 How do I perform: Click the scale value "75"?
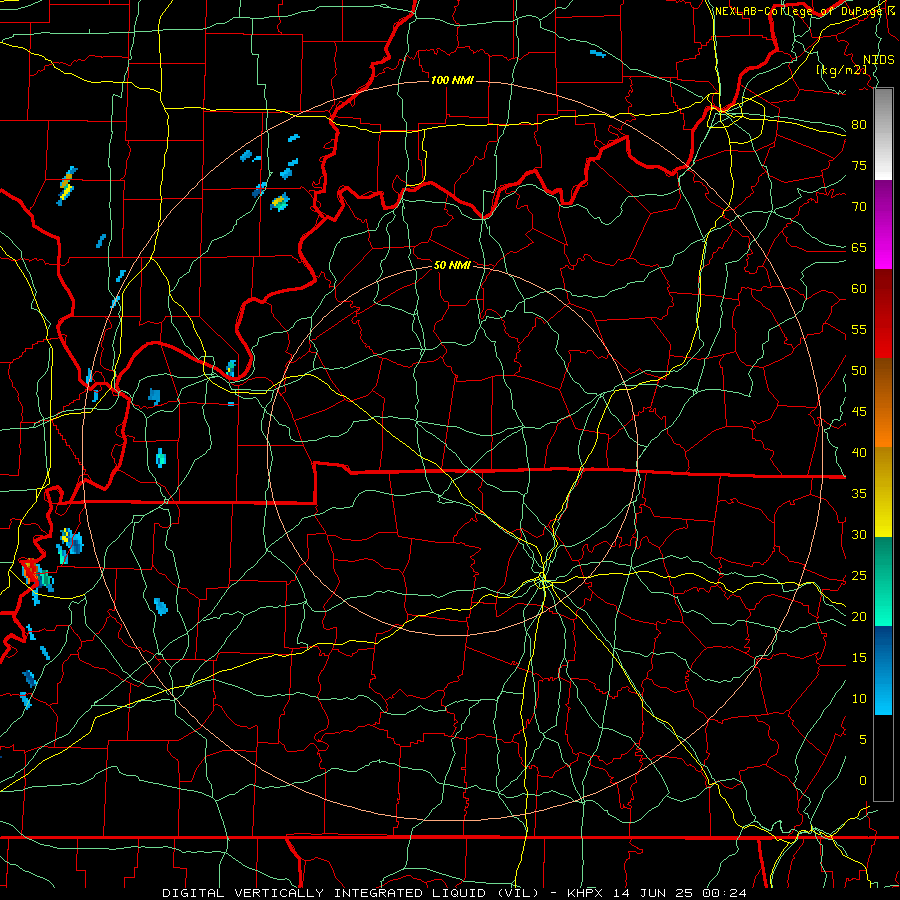click(x=859, y=165)
